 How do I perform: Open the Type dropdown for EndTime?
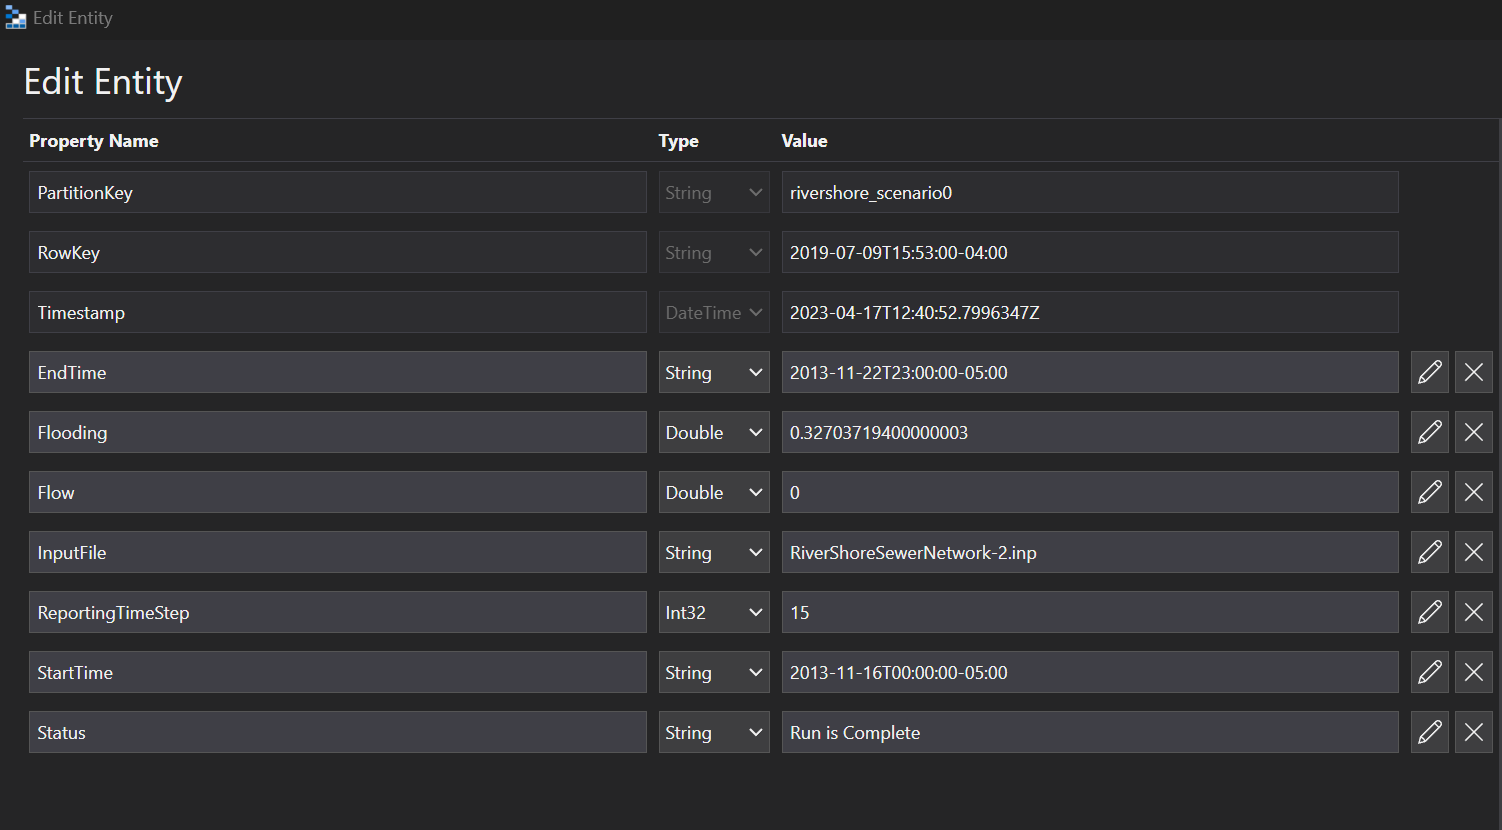pyautogui.click(x=714, y=372)
